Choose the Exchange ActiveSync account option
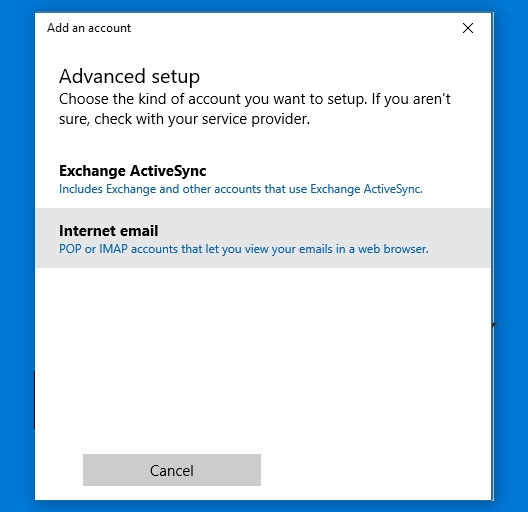Image resolution: width=528 pixels, height=512 pixels. tap(263, 179)
